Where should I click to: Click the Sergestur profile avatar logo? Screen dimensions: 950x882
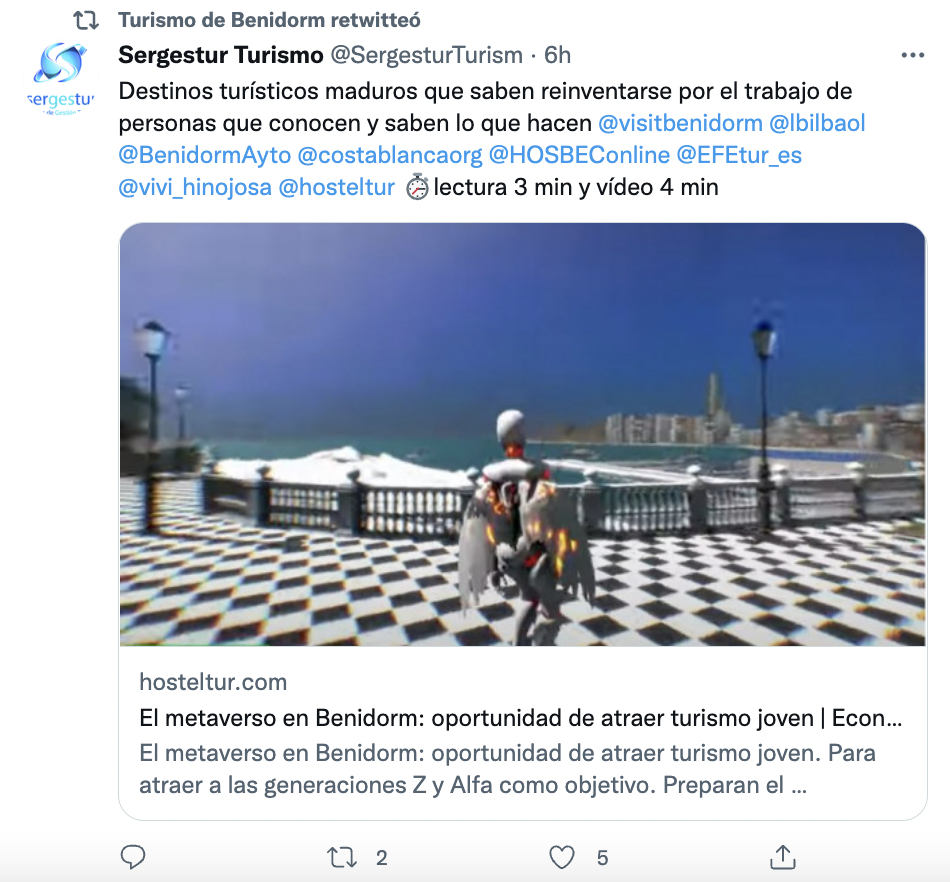pyautogui.click(x=61, y=78)
